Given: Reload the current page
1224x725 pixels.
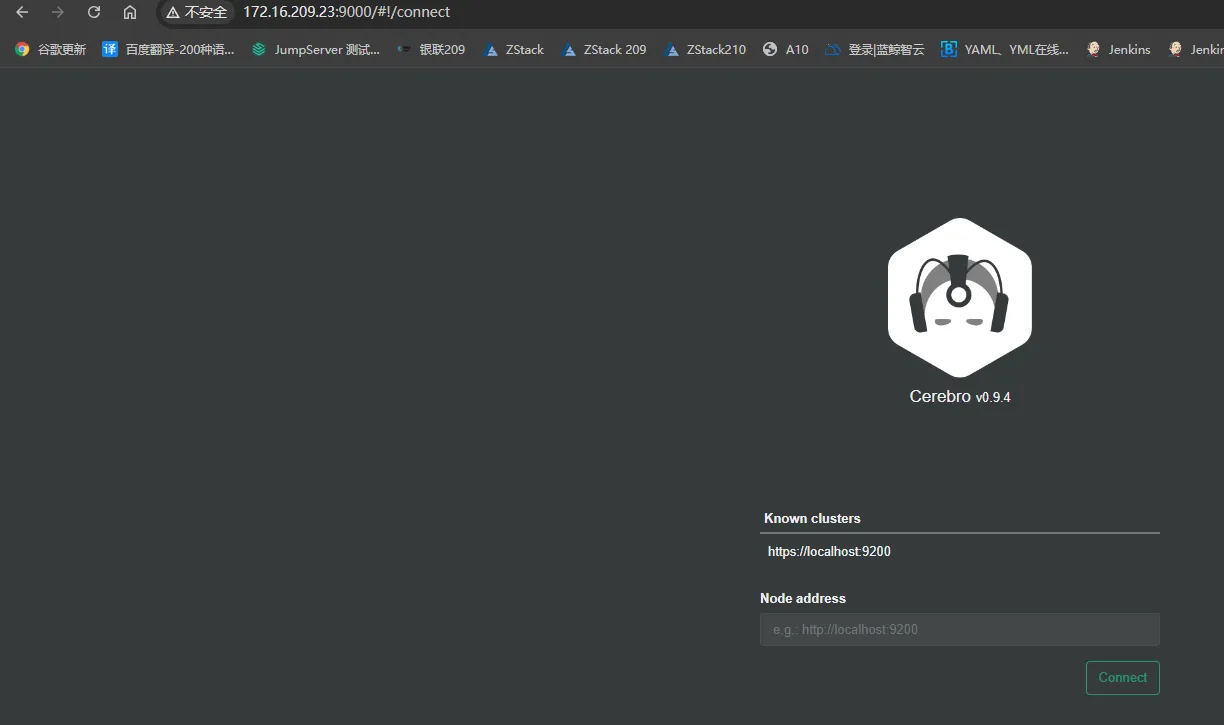Looking at the screenshot, I should click(x=94, y=12).
